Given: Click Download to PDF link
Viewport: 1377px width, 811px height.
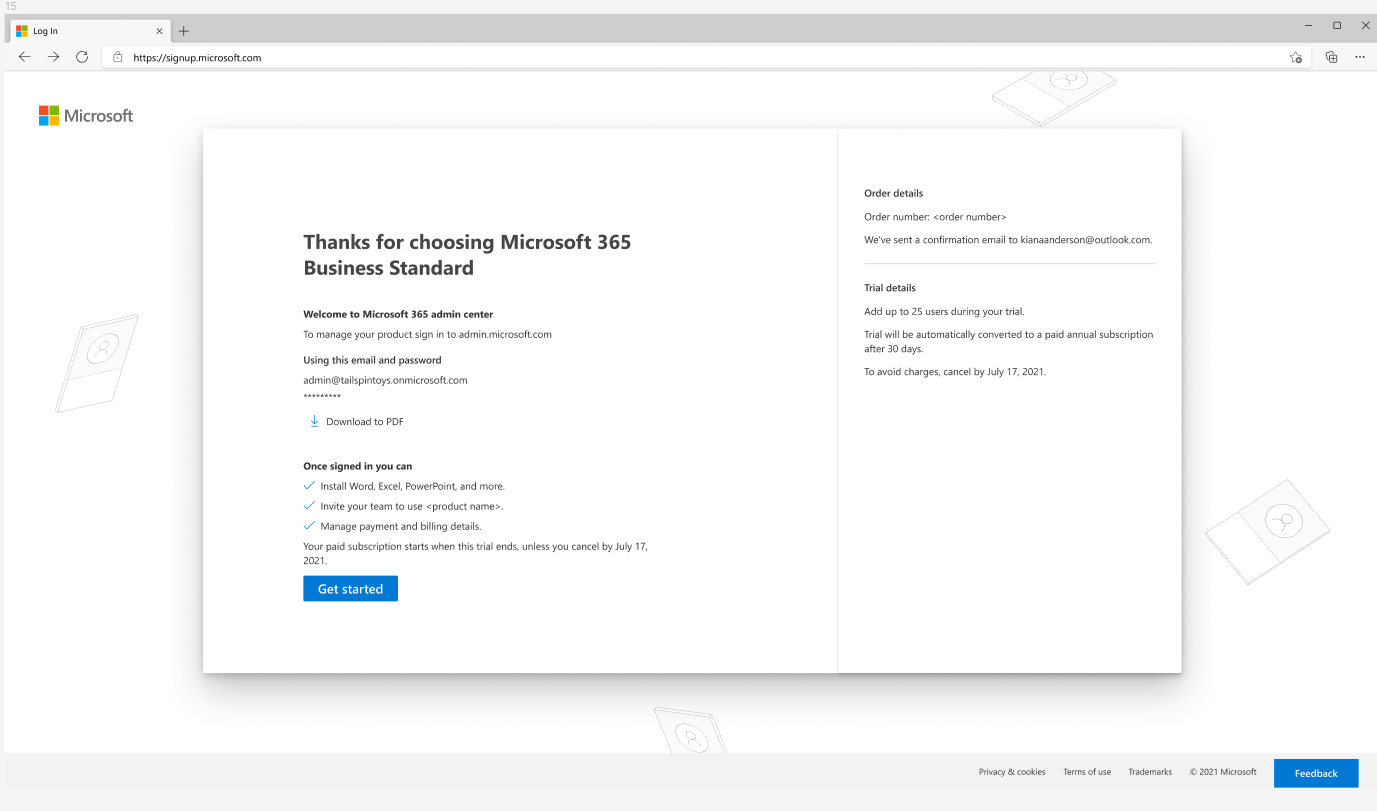Looking at the screenshot, I should [365, 421].
